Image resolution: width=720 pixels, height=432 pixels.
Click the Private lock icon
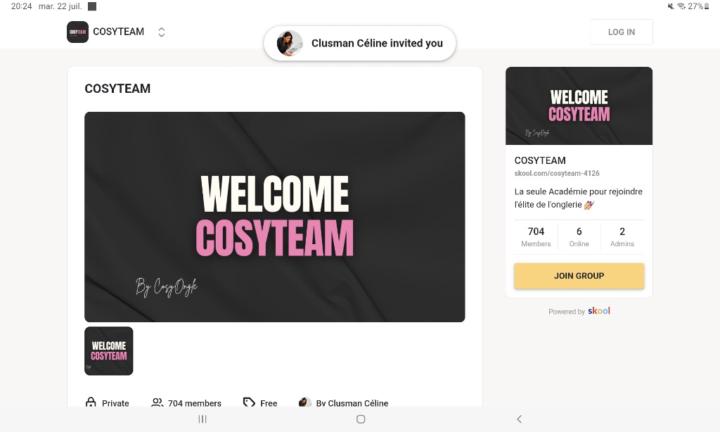(91, 403)
